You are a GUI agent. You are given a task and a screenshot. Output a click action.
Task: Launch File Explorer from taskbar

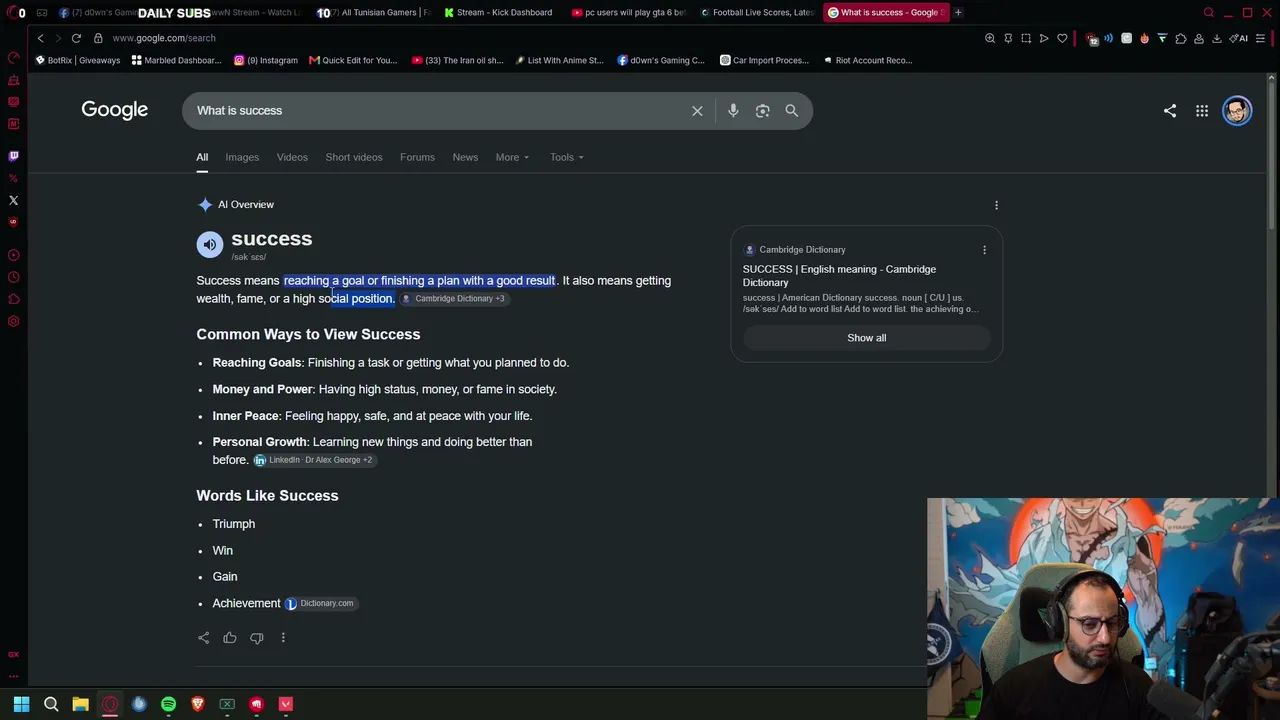pos(80,704)
